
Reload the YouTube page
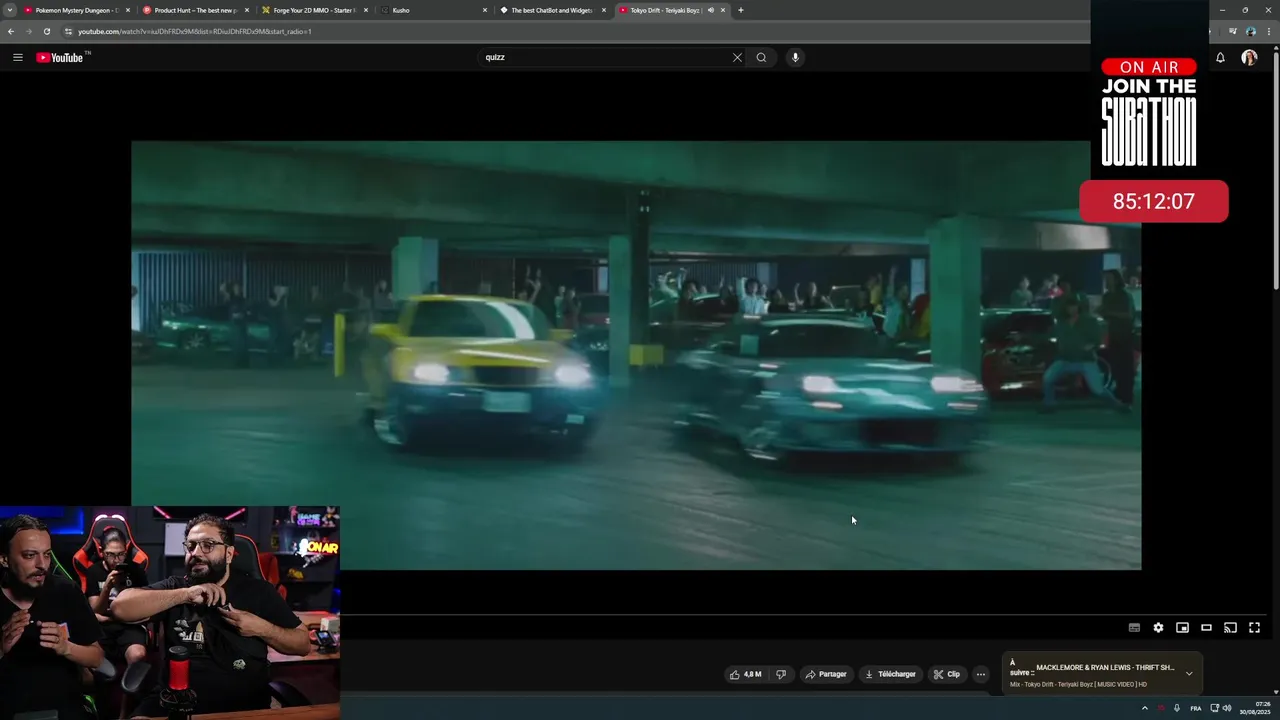coord(46,31)
